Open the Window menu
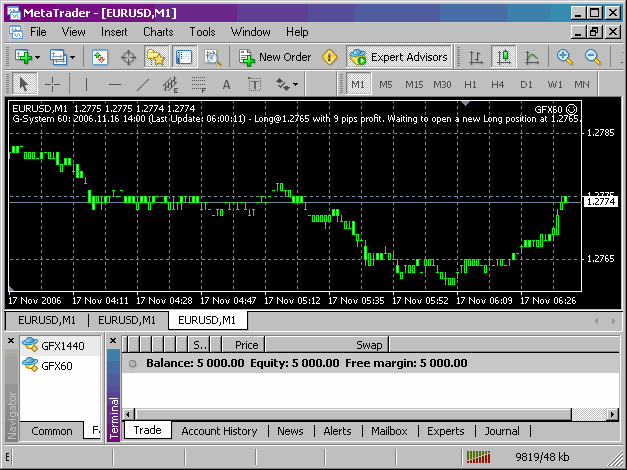The height and width of the screenshot is (470, 627). (250, 32)
